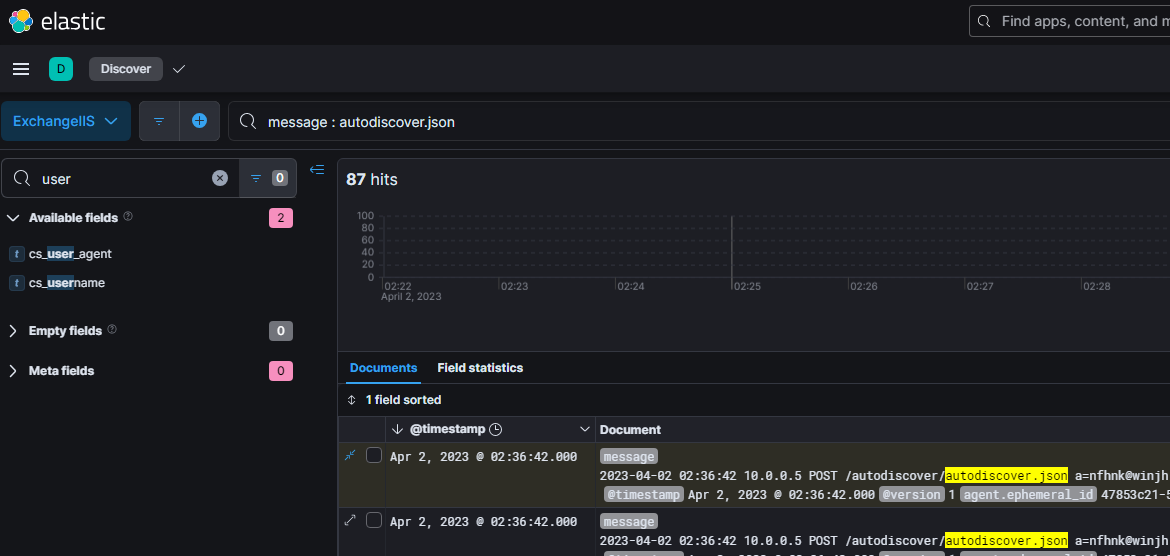Viewport: 1170px width, 556px height.
Task: Click the first row's @version badge
Action: (x=912, y=494)
